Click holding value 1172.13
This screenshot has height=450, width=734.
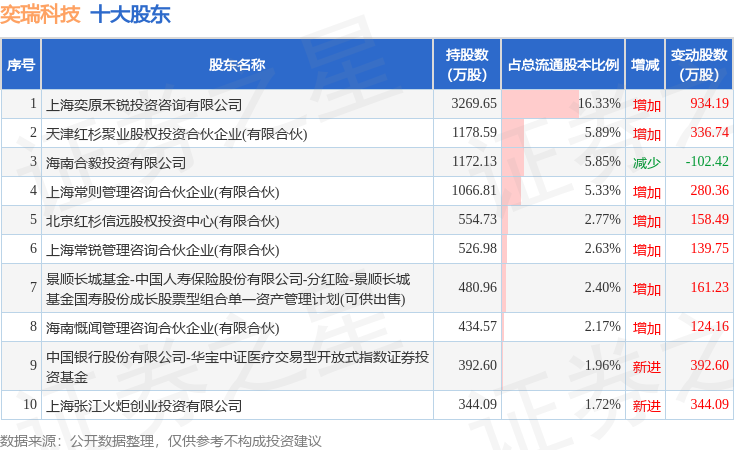(474, 161)
